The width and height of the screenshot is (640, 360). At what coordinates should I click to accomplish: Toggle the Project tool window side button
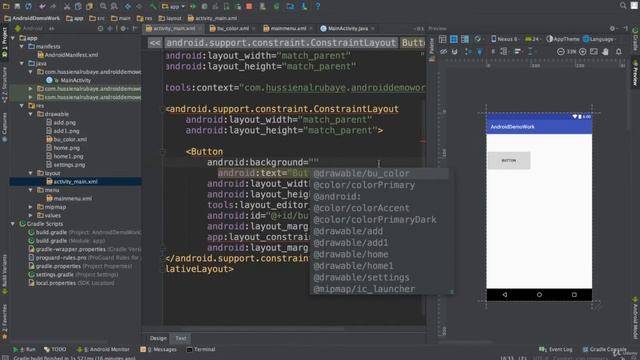[x=4, y=43]
